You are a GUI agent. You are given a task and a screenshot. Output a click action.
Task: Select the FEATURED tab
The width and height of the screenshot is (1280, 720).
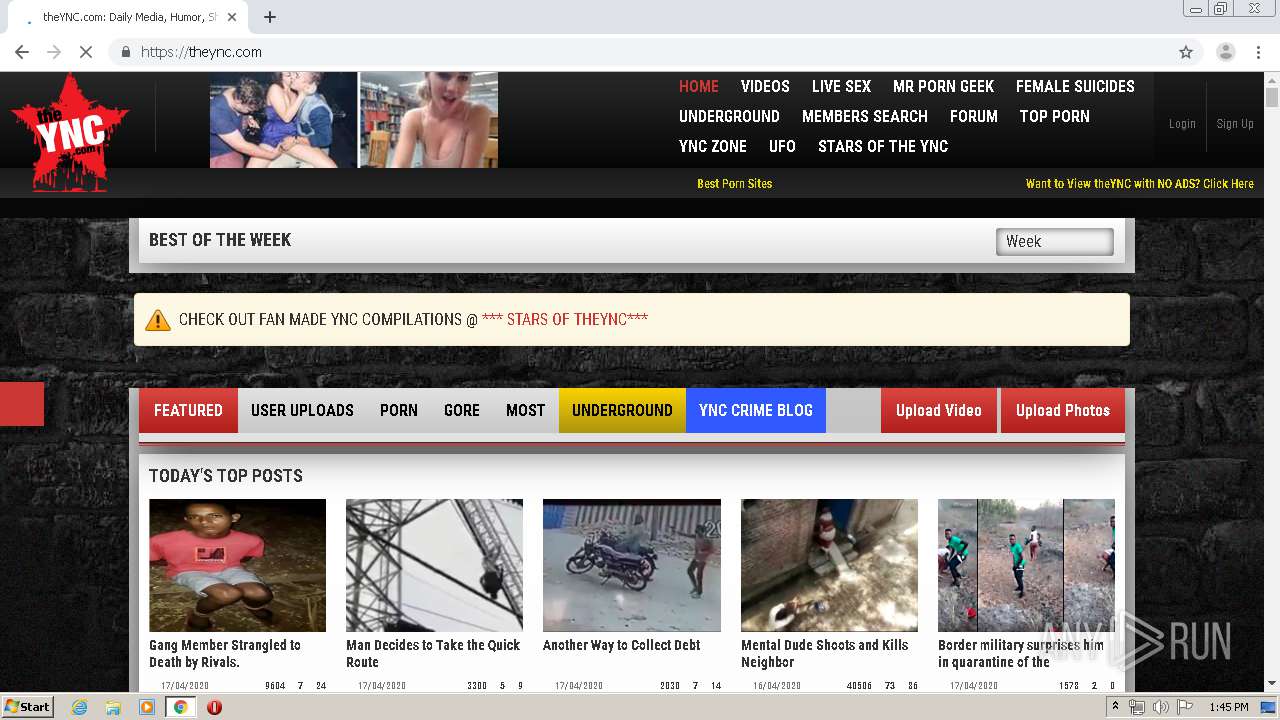coord(188,410)
